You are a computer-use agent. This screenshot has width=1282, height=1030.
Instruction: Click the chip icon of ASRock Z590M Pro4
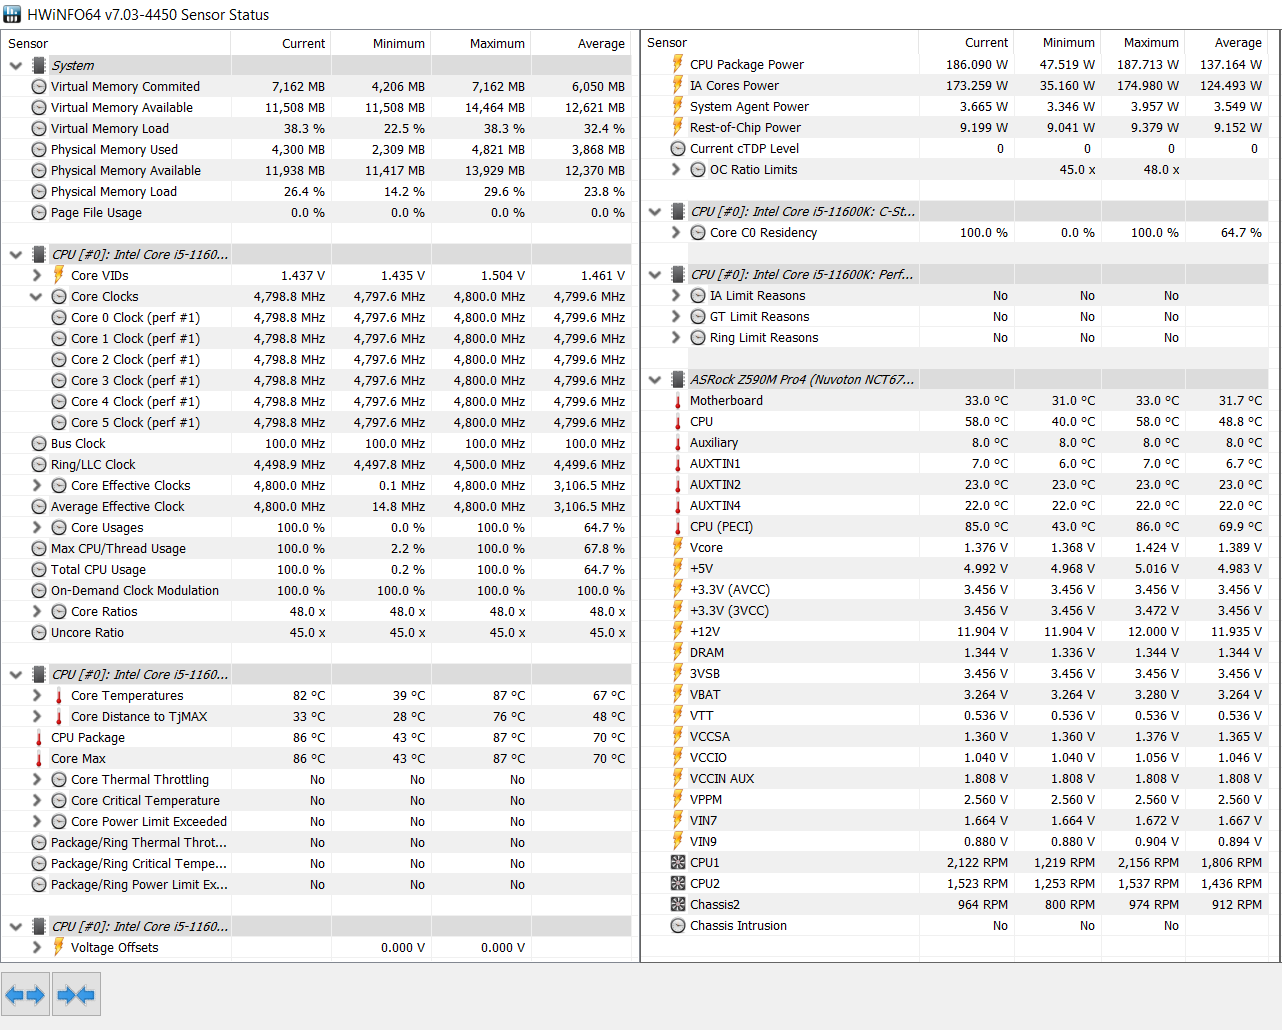pyautogui.click(x=678, y=379)
